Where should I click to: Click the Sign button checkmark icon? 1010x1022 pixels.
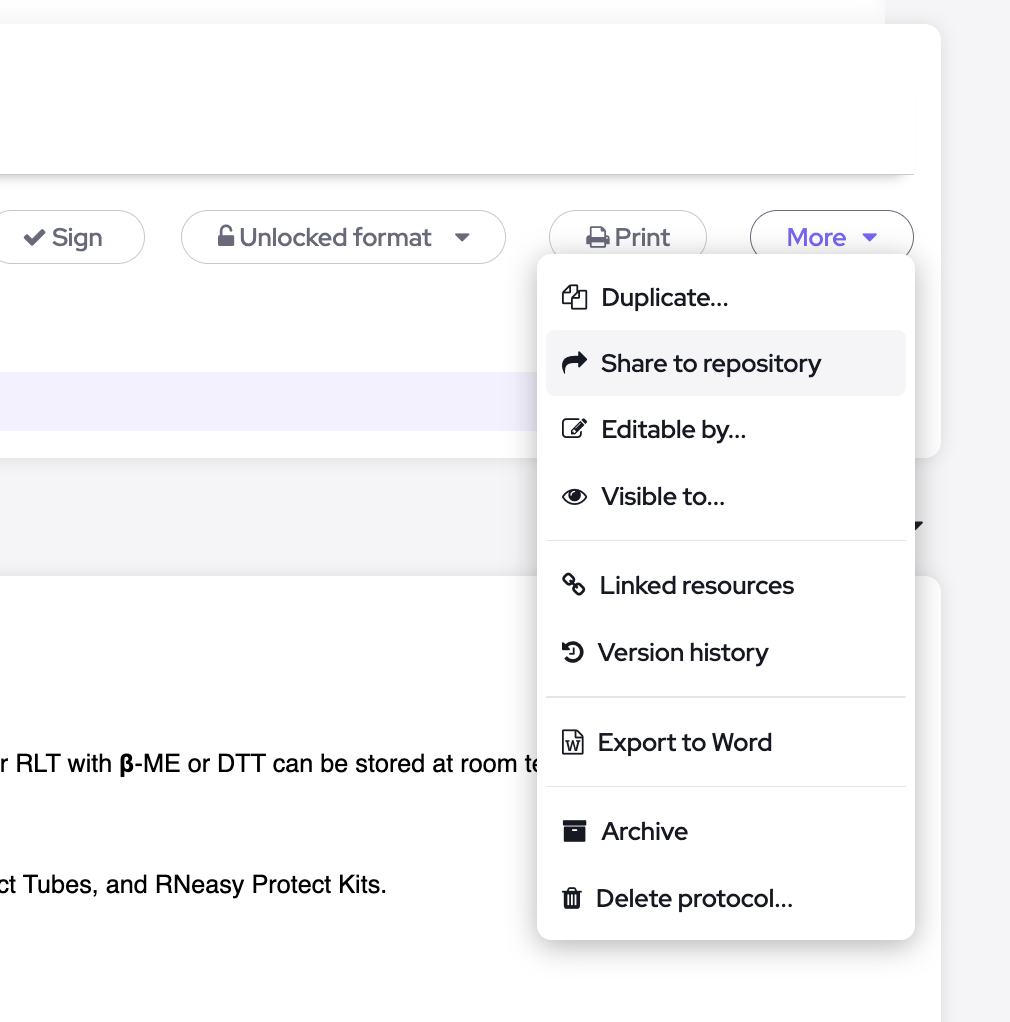(x=35, y=237)
